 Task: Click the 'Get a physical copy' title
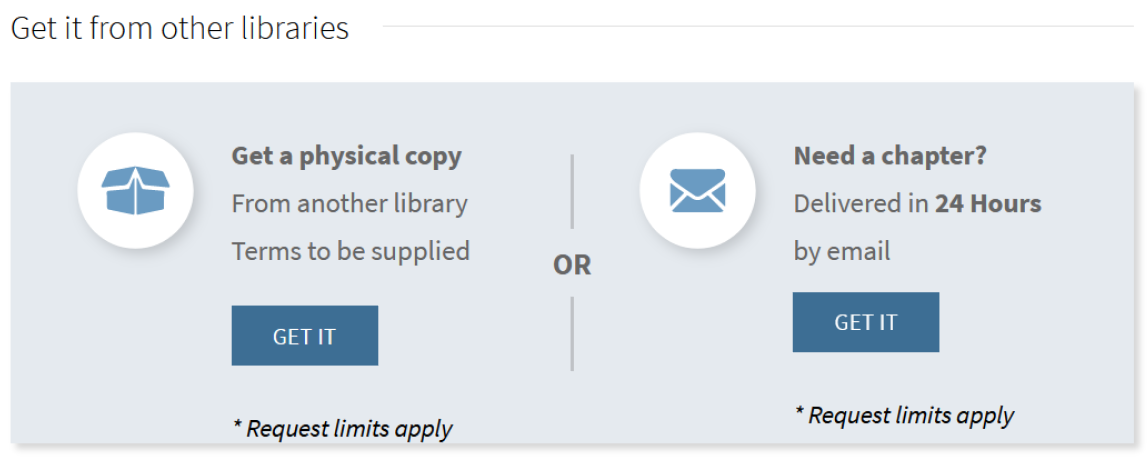(346, 156)
